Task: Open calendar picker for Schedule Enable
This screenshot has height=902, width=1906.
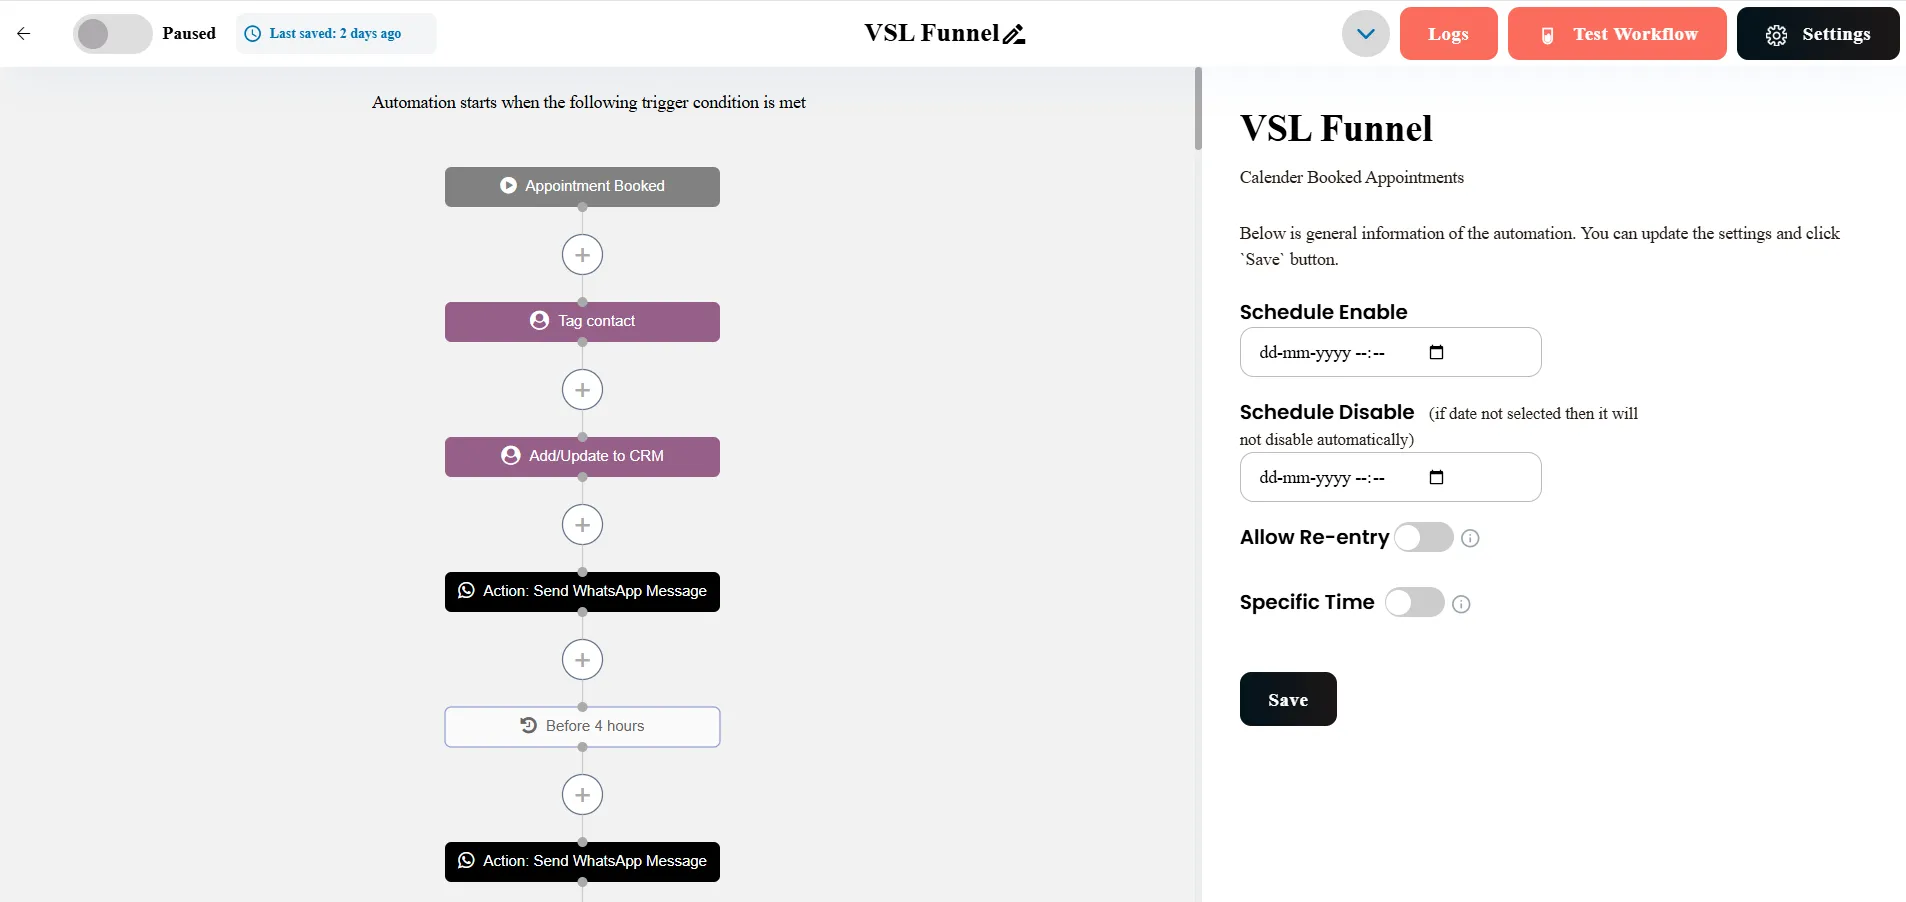Action: click(x=1436, y=352)
